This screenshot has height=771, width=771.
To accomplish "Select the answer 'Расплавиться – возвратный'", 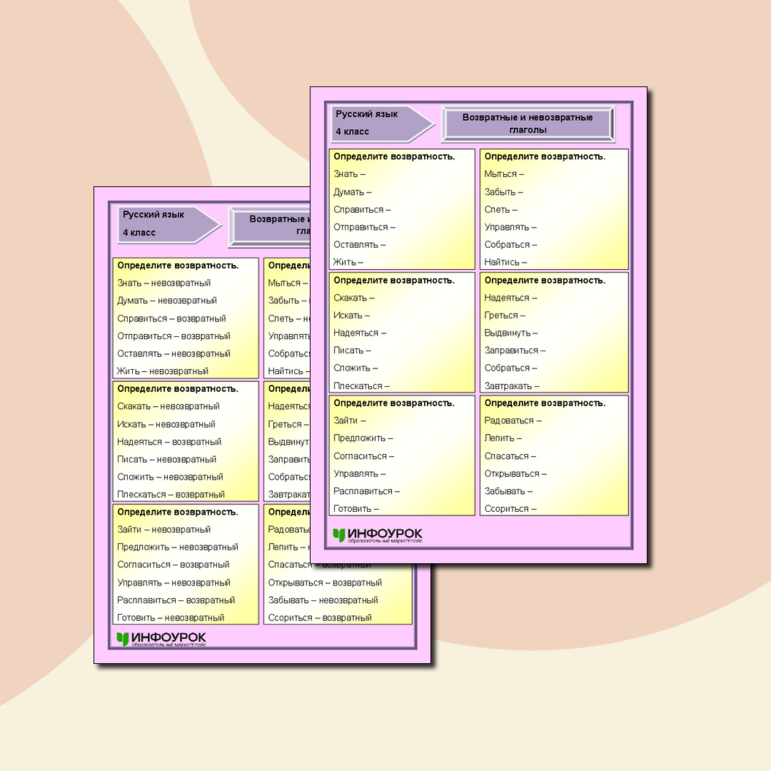I will pos(176,600).
